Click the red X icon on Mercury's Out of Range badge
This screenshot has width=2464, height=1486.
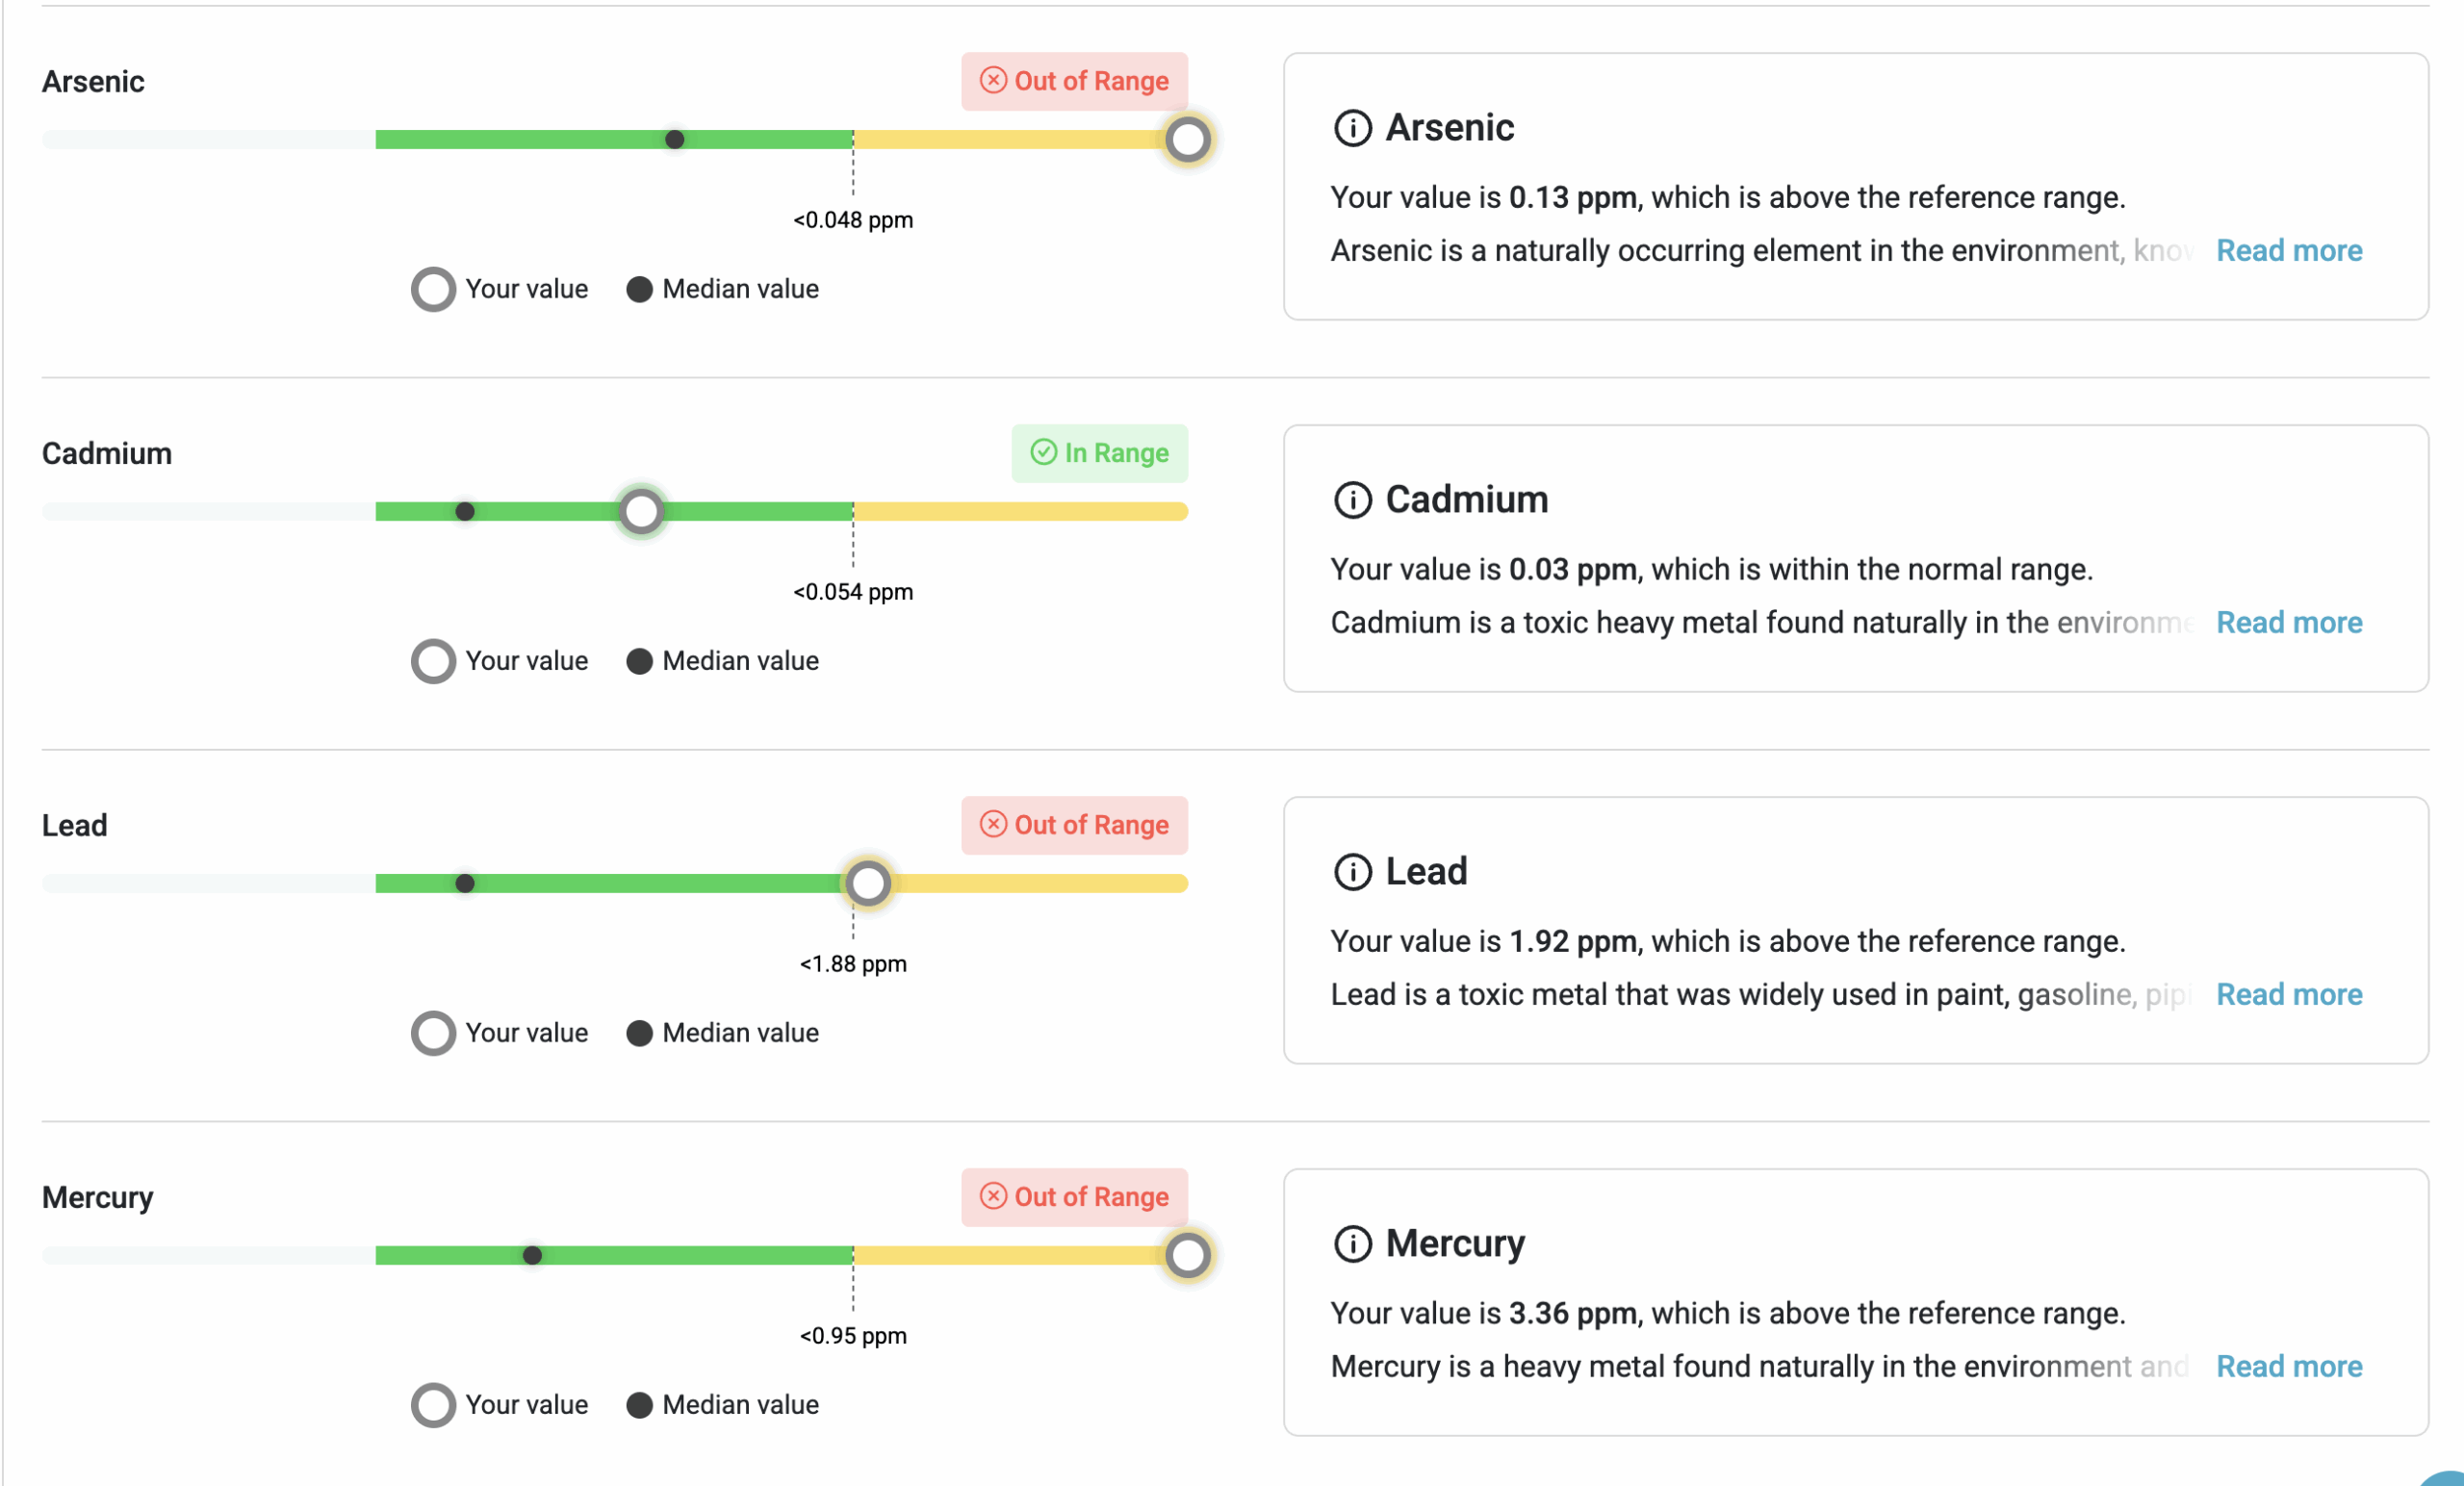coord(992,1197)
